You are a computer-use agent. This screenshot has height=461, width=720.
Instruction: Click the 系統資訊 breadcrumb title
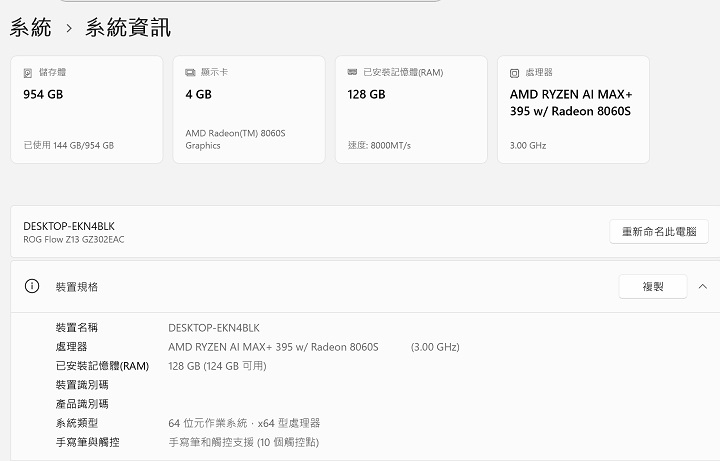[128, 27]
